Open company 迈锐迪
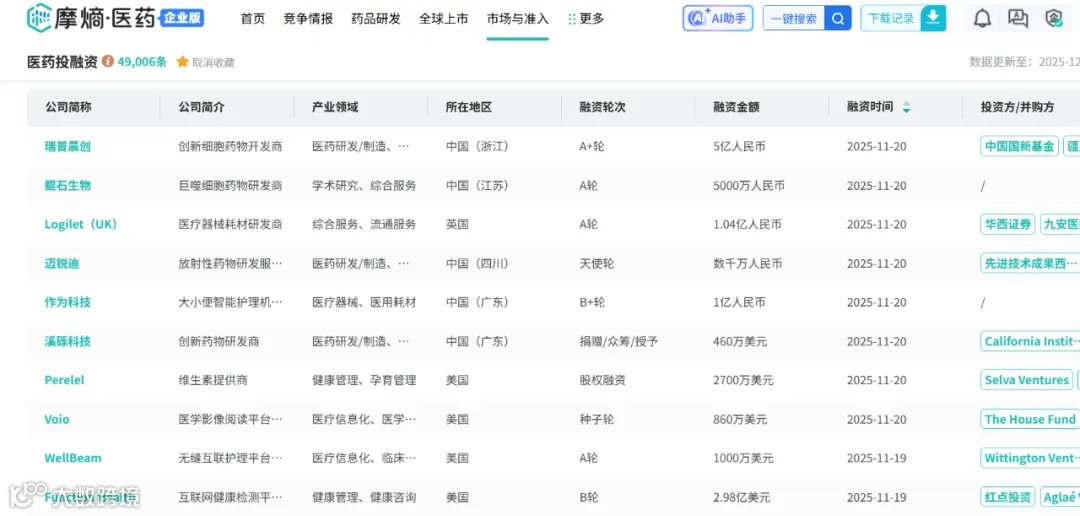1080x516 pixels. (62, 263)
